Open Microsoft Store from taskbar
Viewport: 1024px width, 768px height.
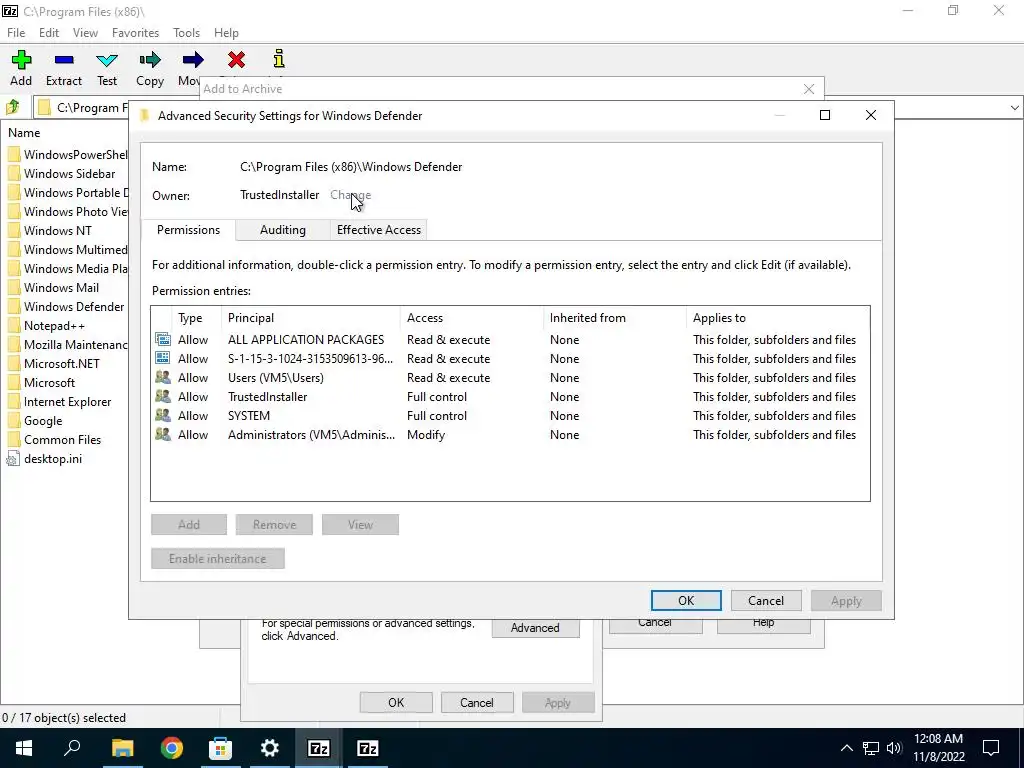(x=220, y=748)
